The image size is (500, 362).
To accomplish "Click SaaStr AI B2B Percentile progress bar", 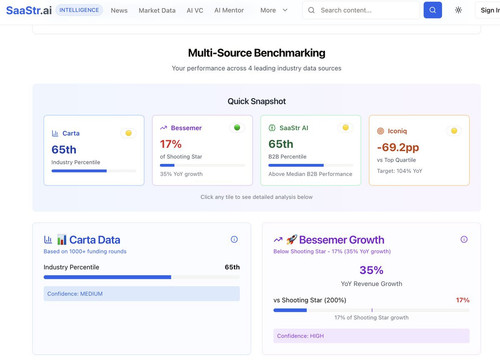I will pyautogui.click(x=311, y=165).
